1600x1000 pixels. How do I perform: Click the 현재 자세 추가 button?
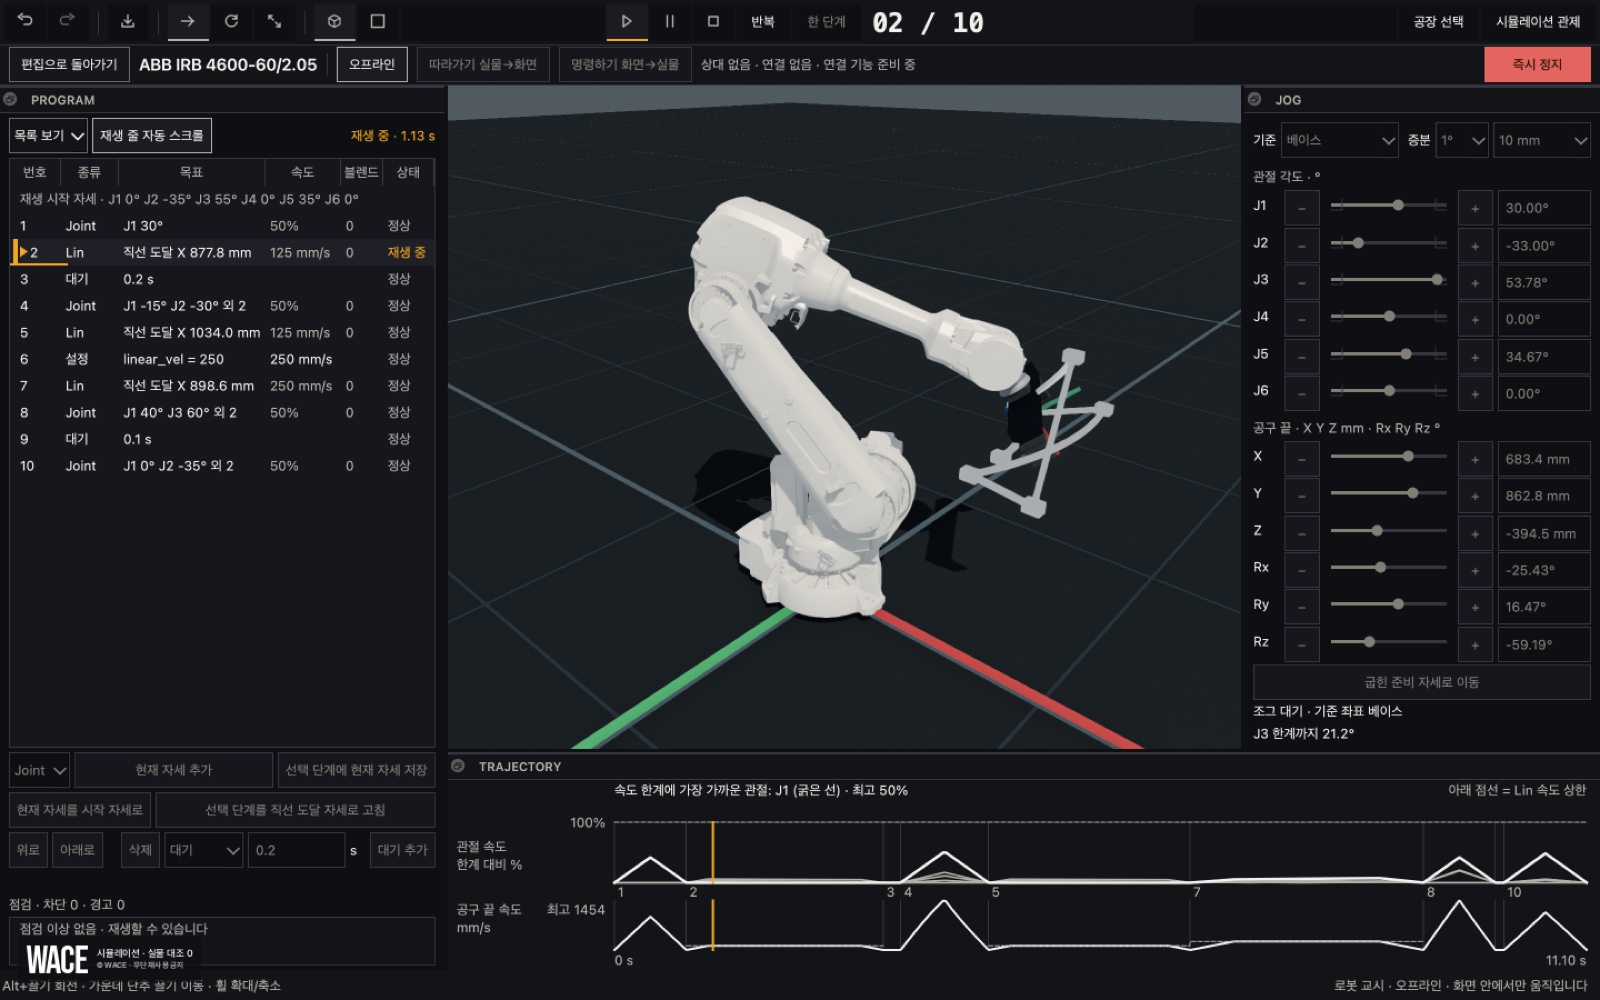[x=174, y=770]
